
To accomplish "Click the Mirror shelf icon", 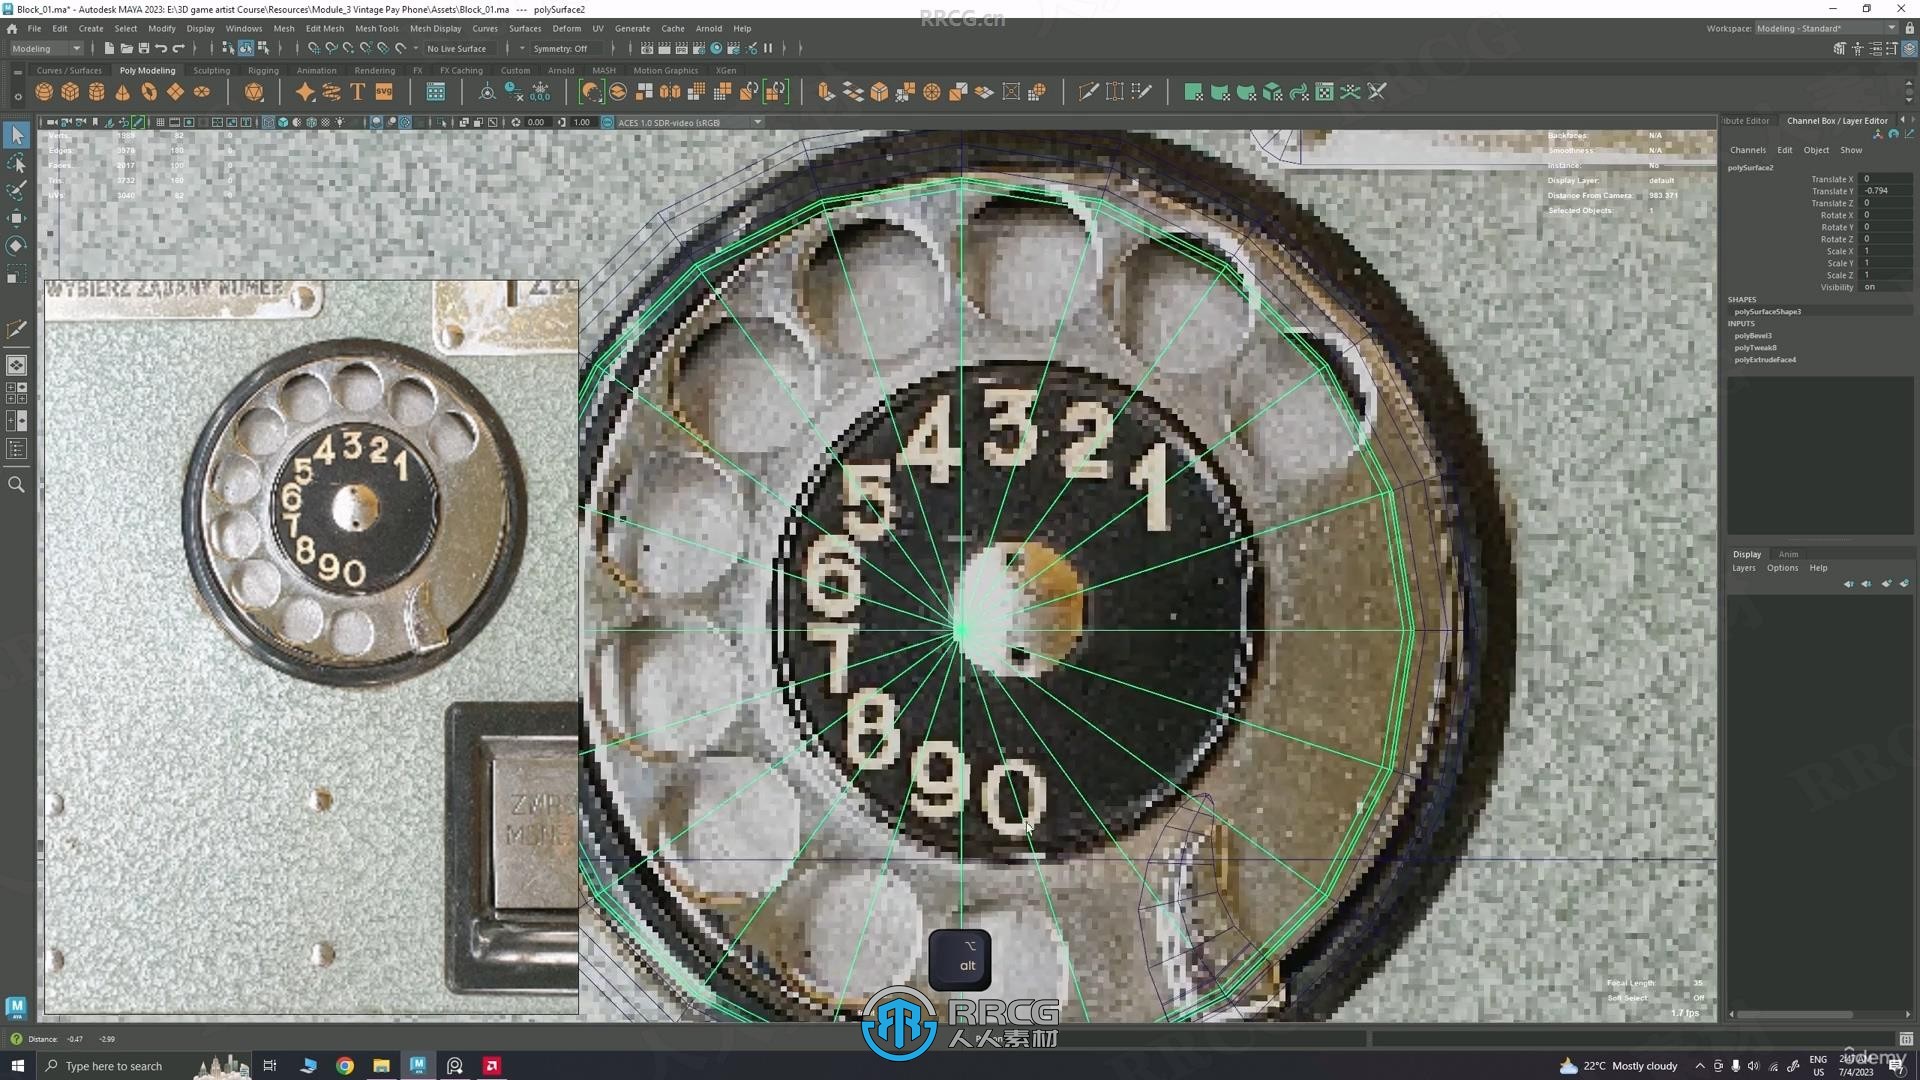I will (x=670, y=92).
